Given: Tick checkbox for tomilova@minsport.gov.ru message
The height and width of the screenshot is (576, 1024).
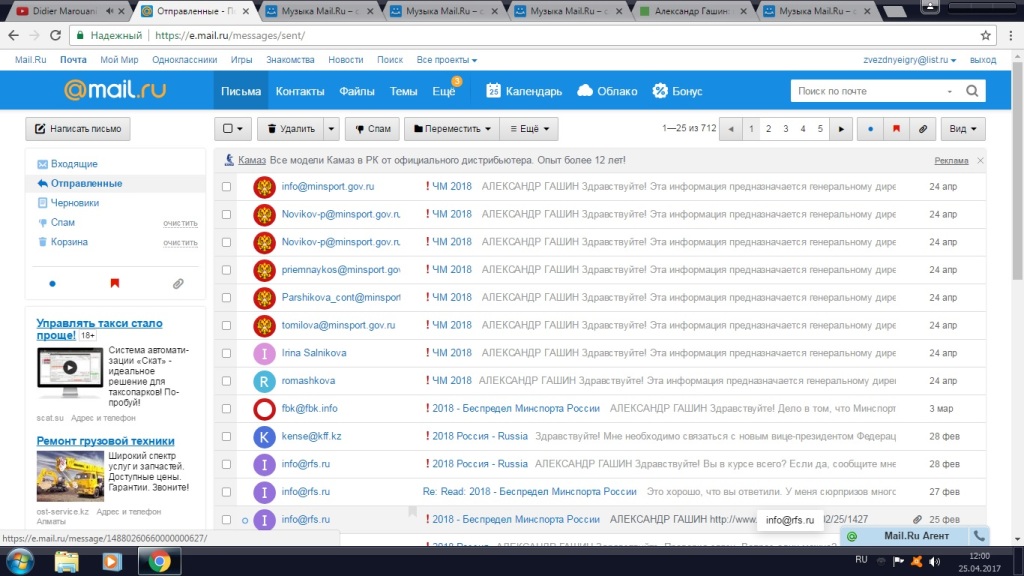Looking at the screenshot, I should pos(226,325).
